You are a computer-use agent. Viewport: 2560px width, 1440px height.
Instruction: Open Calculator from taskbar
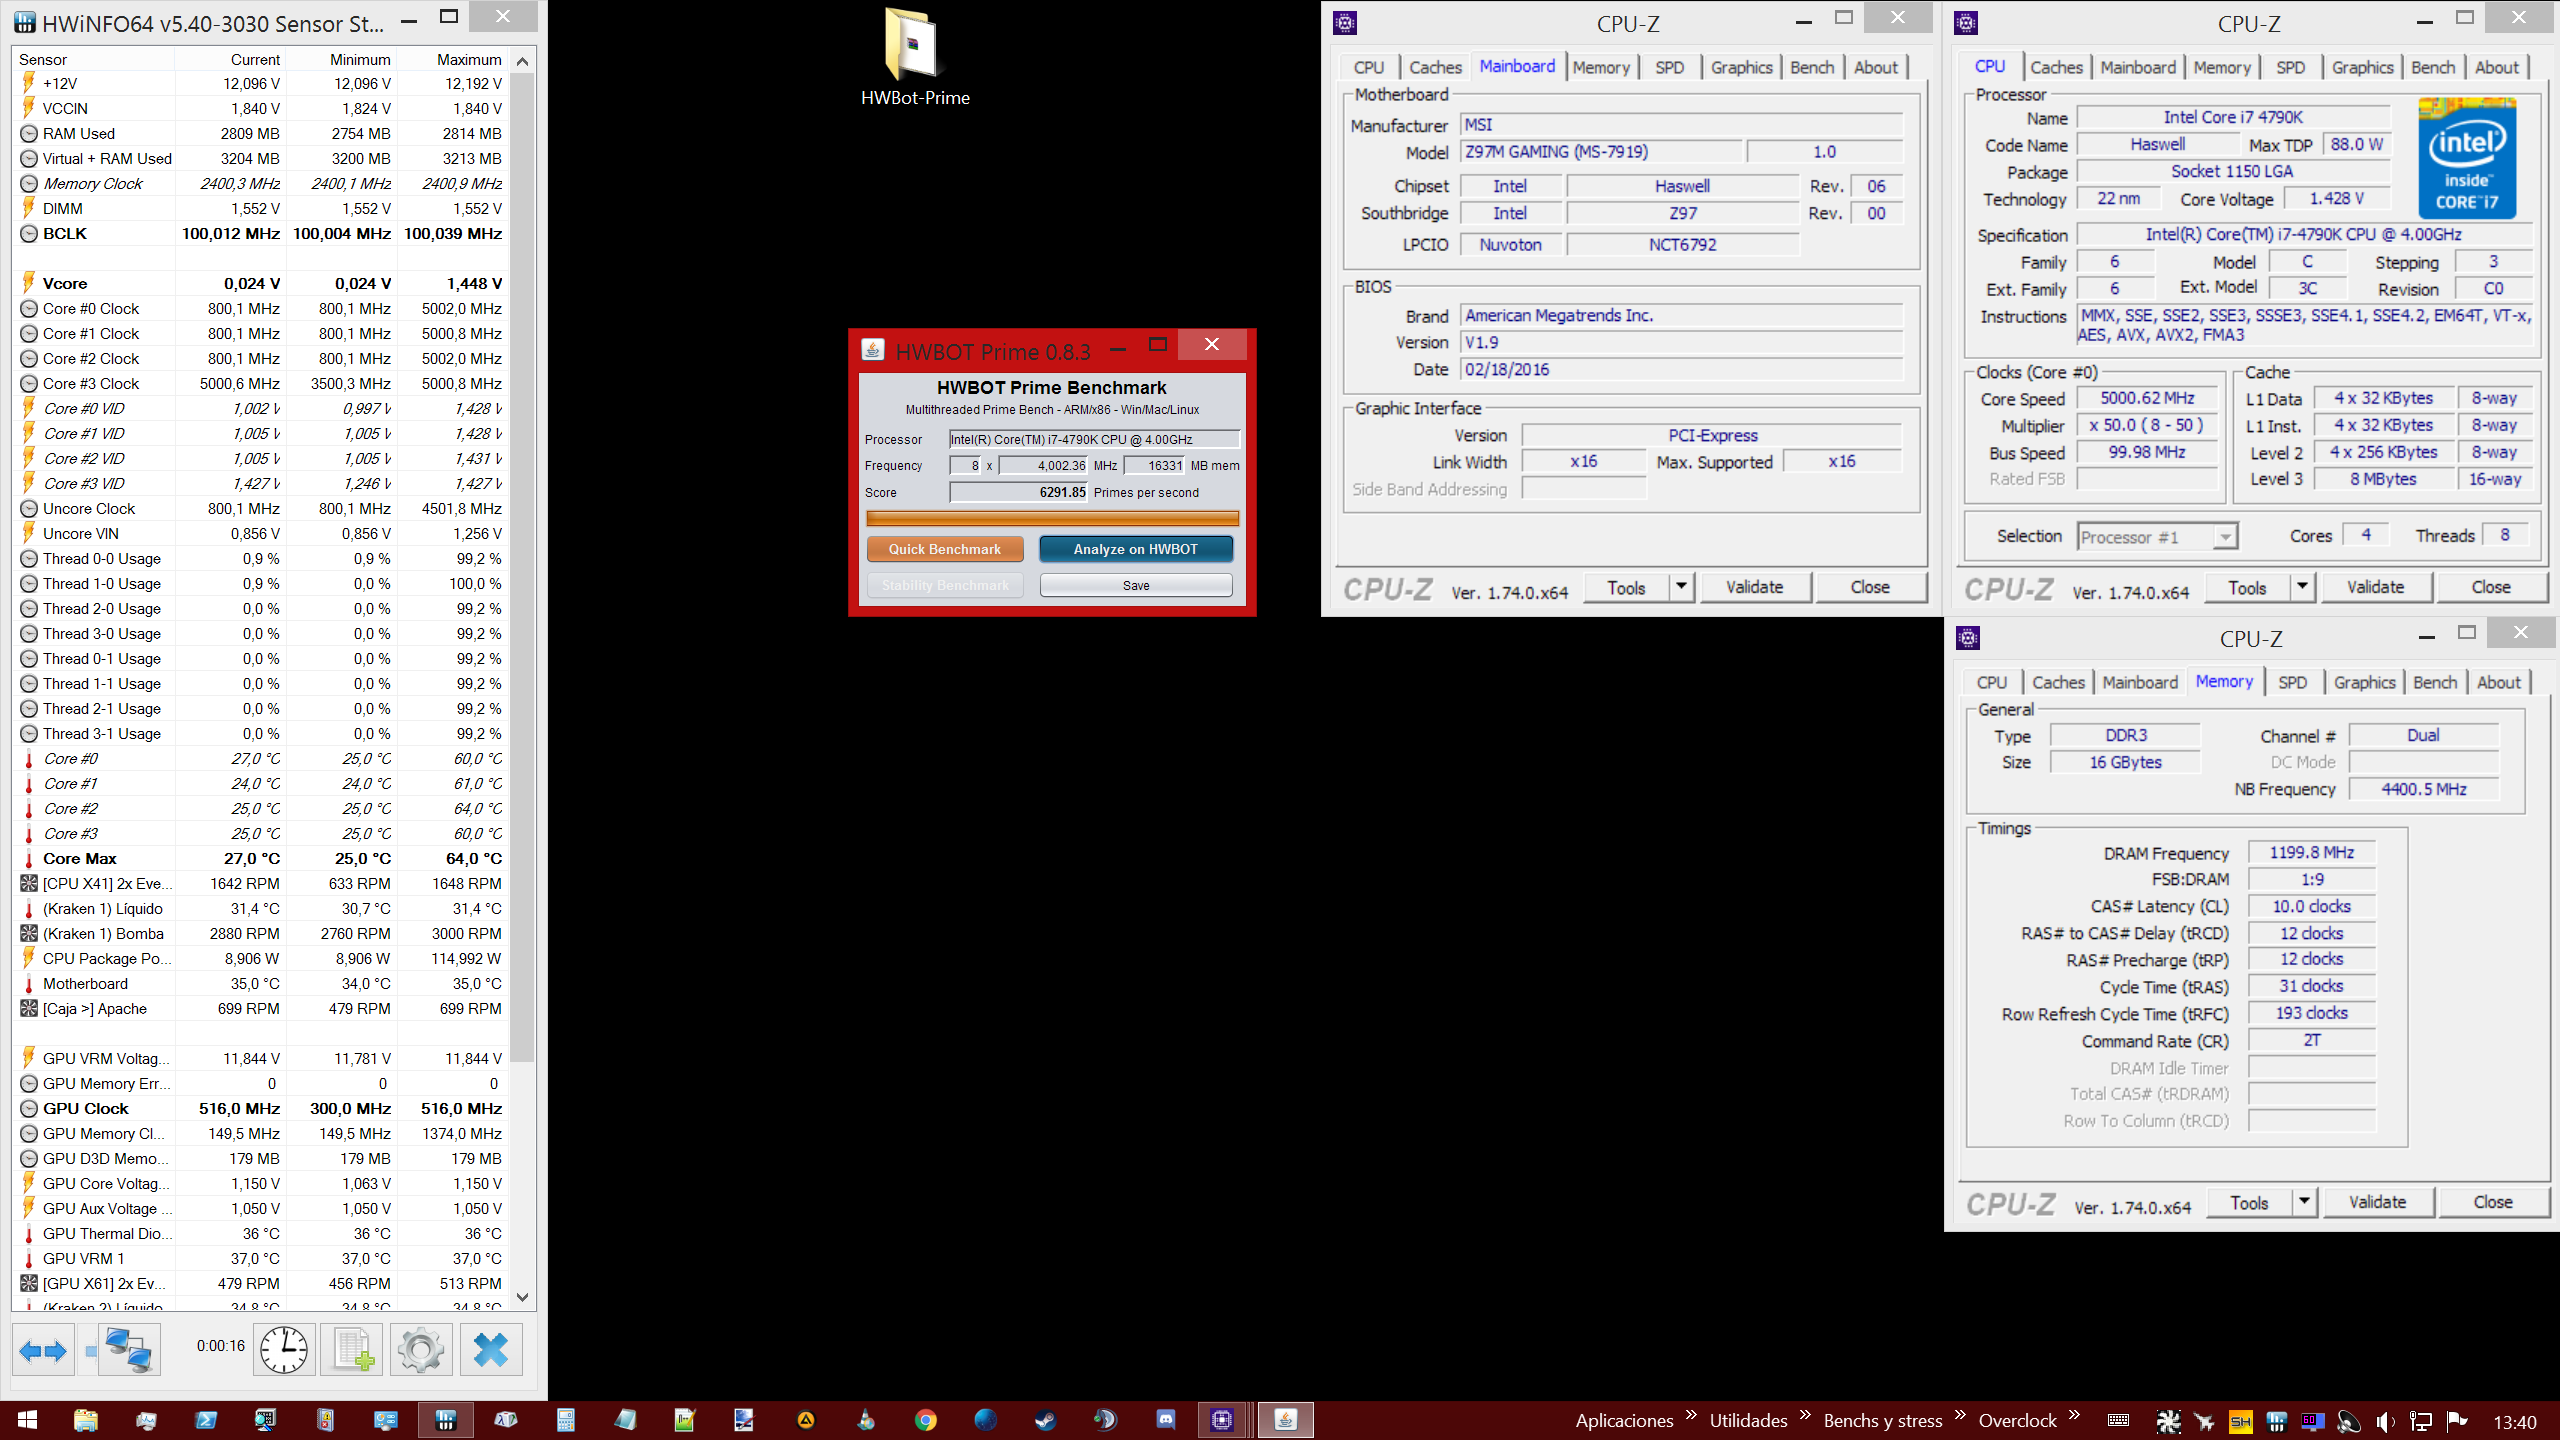(566, 1420)
